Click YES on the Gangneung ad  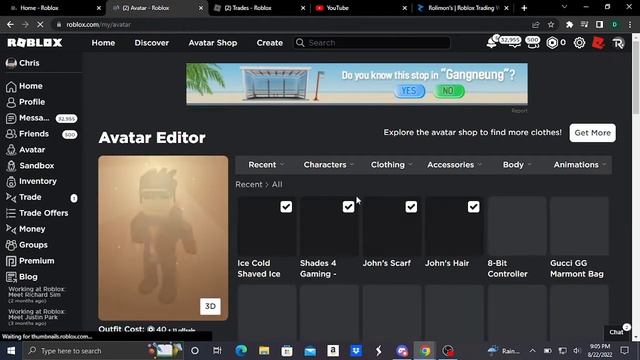point(409,91)
